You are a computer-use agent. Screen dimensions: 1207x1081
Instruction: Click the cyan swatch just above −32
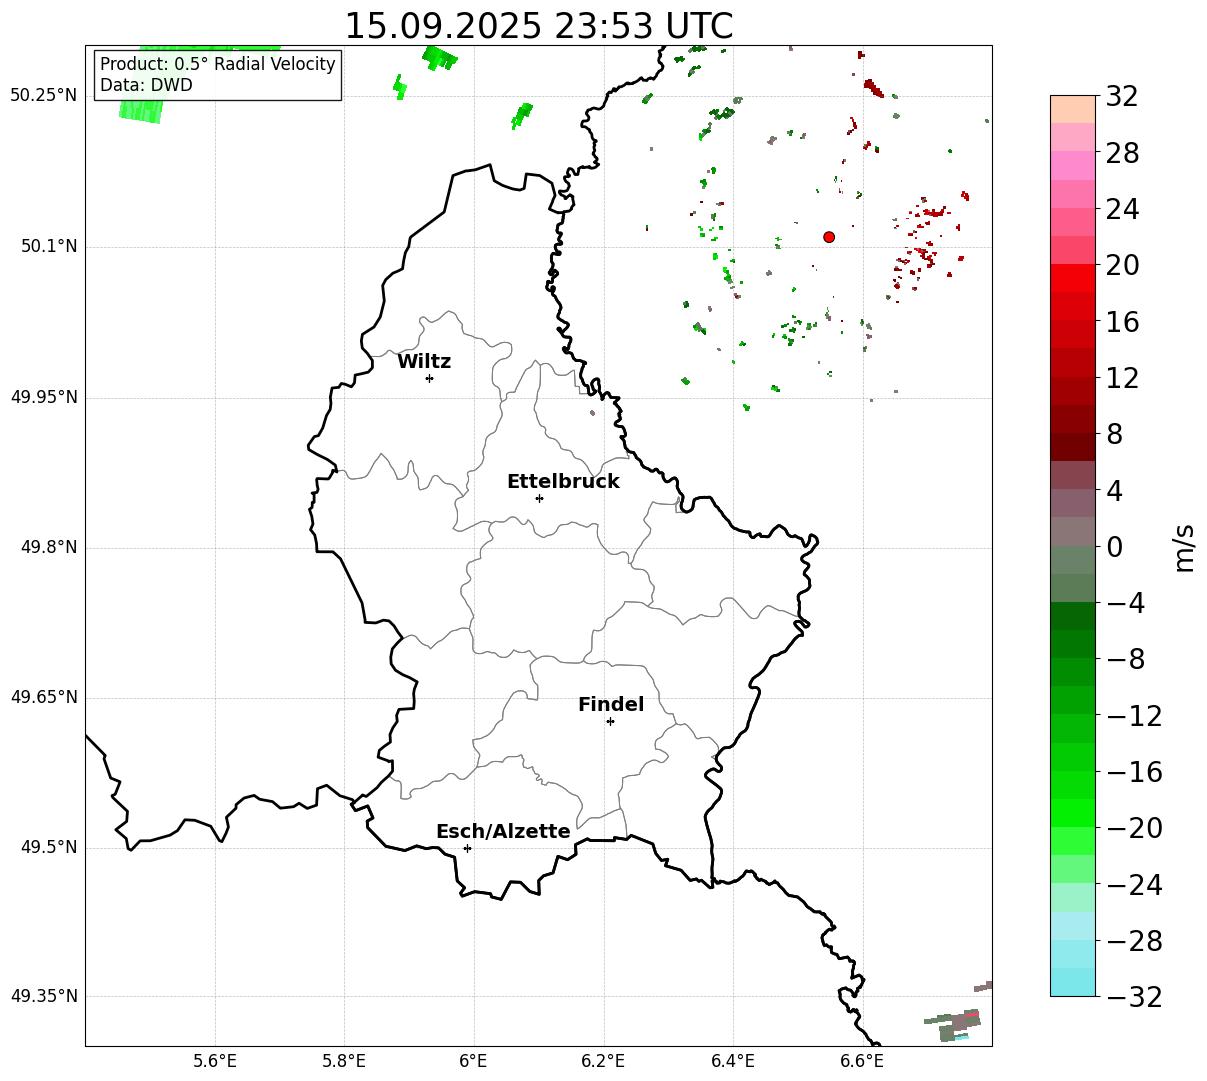pyautogui.click(x=1073, y=982)
